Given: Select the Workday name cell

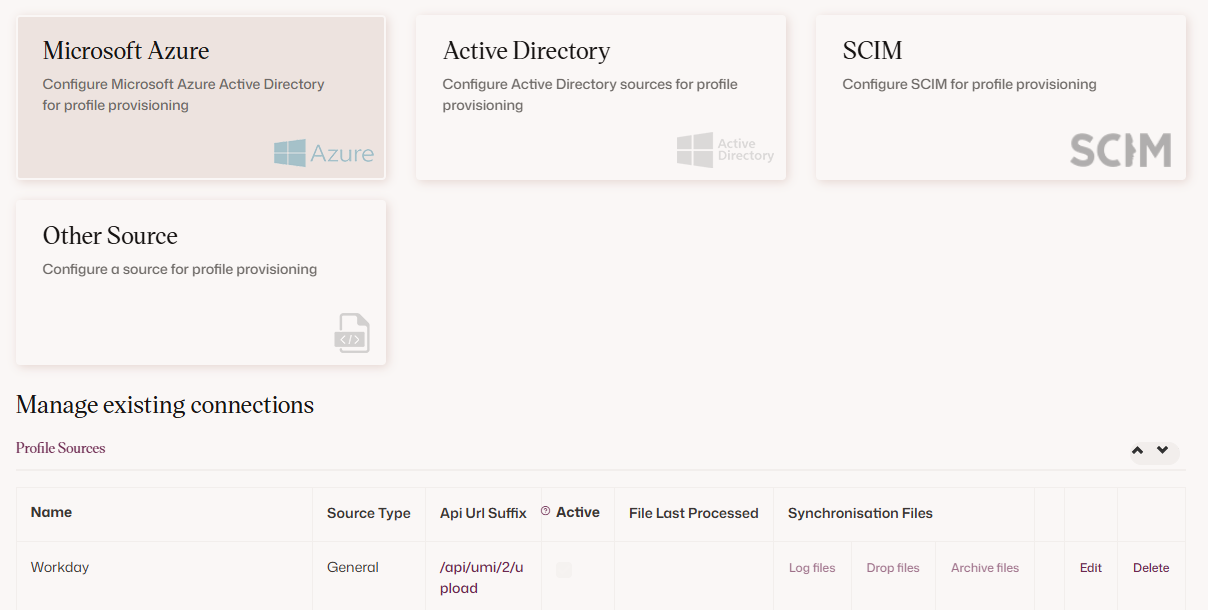Looking at the screenshot, I should pyautogui.click(x=60, y=567).
